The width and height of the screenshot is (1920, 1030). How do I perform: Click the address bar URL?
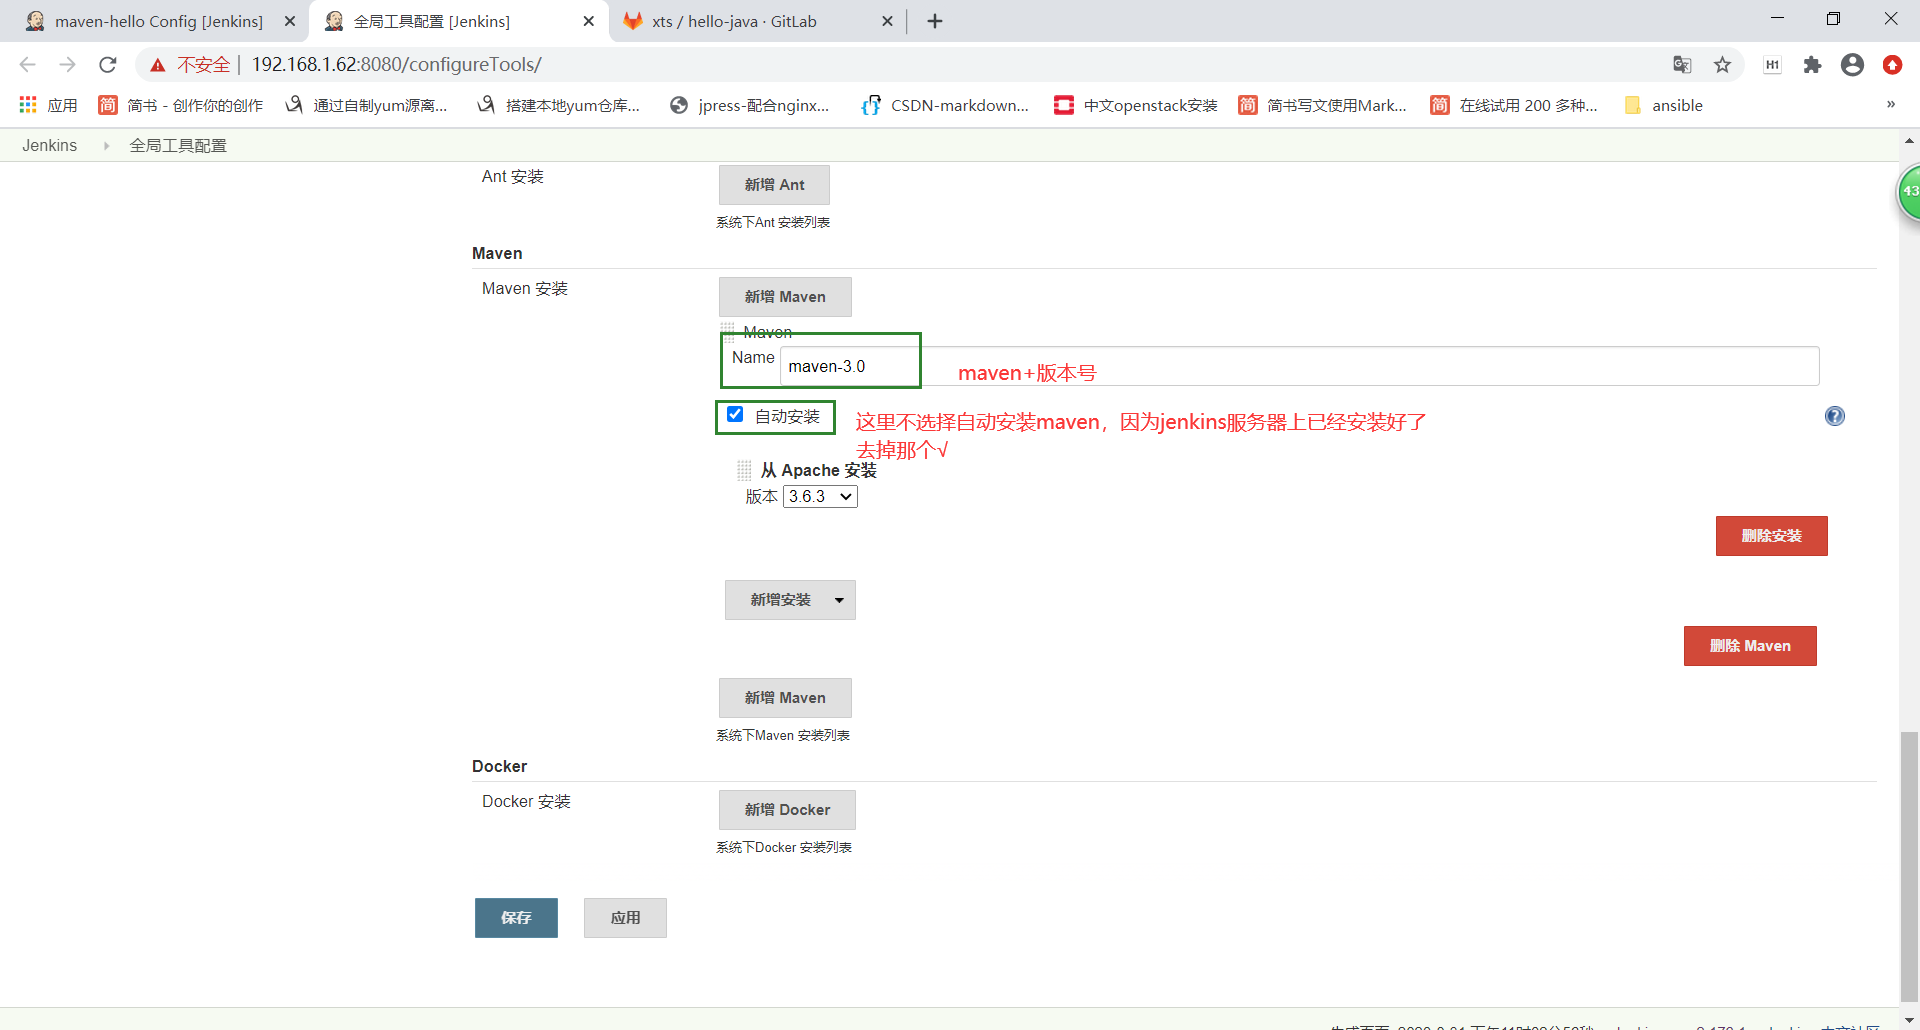(x=396, y=65)
